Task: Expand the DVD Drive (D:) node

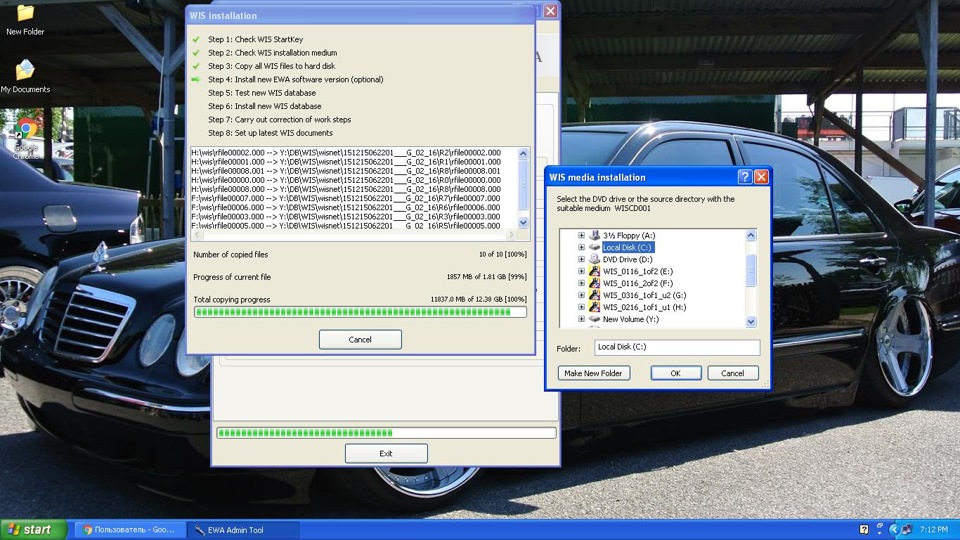Action: pyautogui.click(x=581, y=259)
